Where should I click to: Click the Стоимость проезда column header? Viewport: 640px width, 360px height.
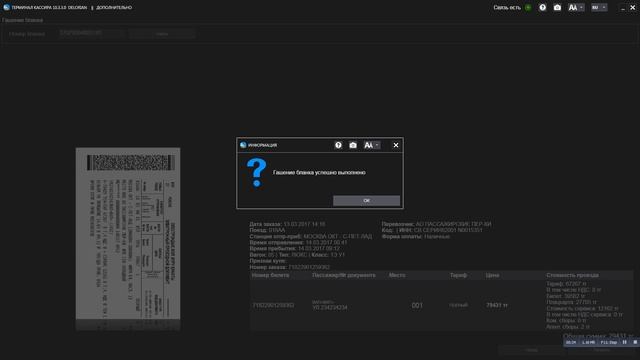[x=572, y=275]
